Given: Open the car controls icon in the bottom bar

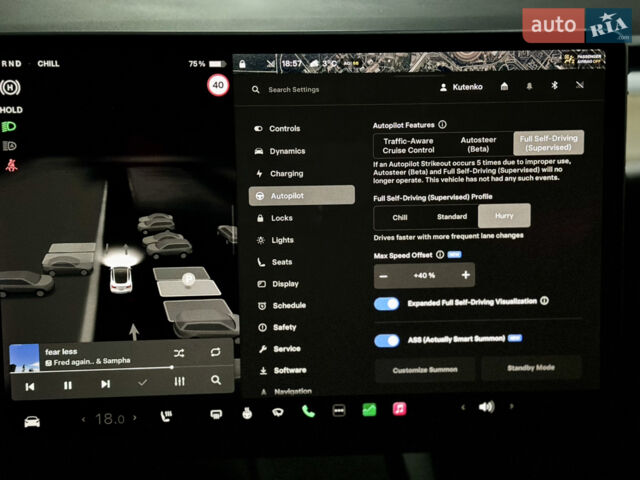Looking at the screenshot, I should pos(32,422).
